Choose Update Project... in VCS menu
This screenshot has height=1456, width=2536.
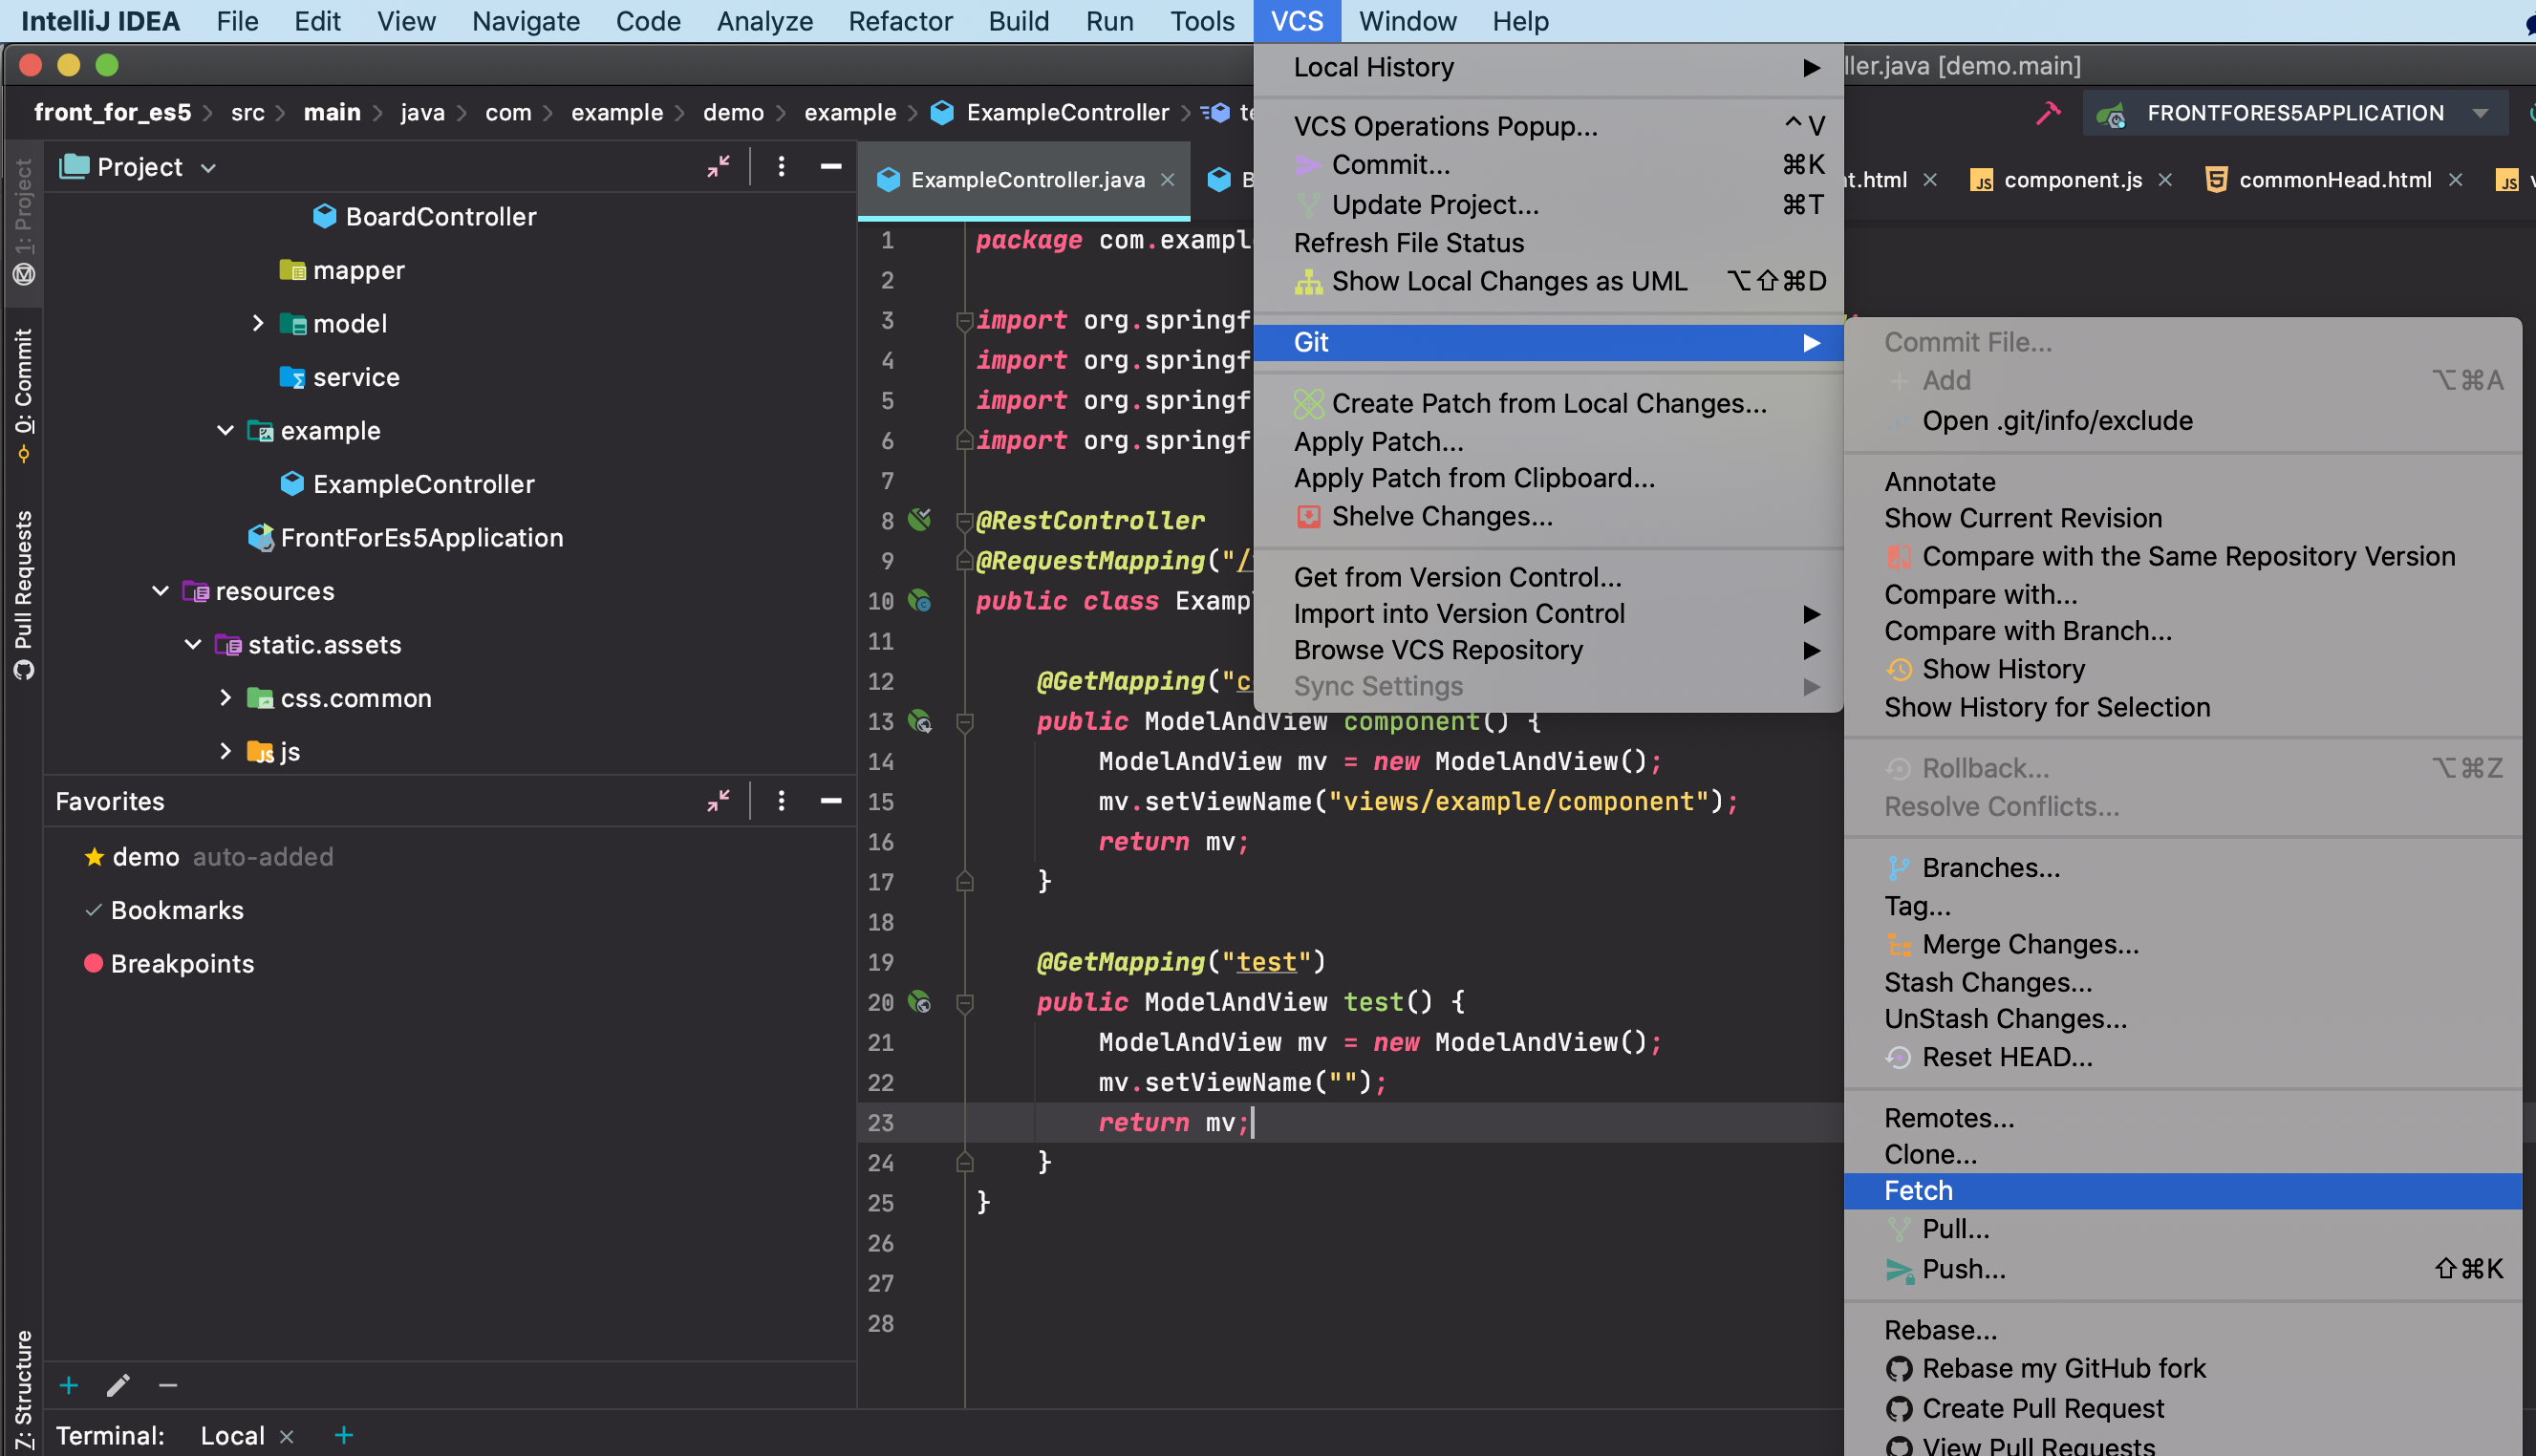(1548, 204)
